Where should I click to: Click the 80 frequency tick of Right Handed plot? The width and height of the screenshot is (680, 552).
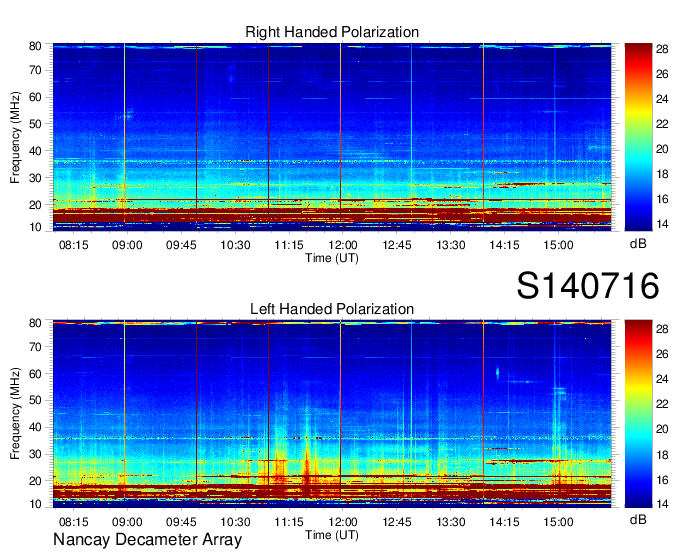35,46
